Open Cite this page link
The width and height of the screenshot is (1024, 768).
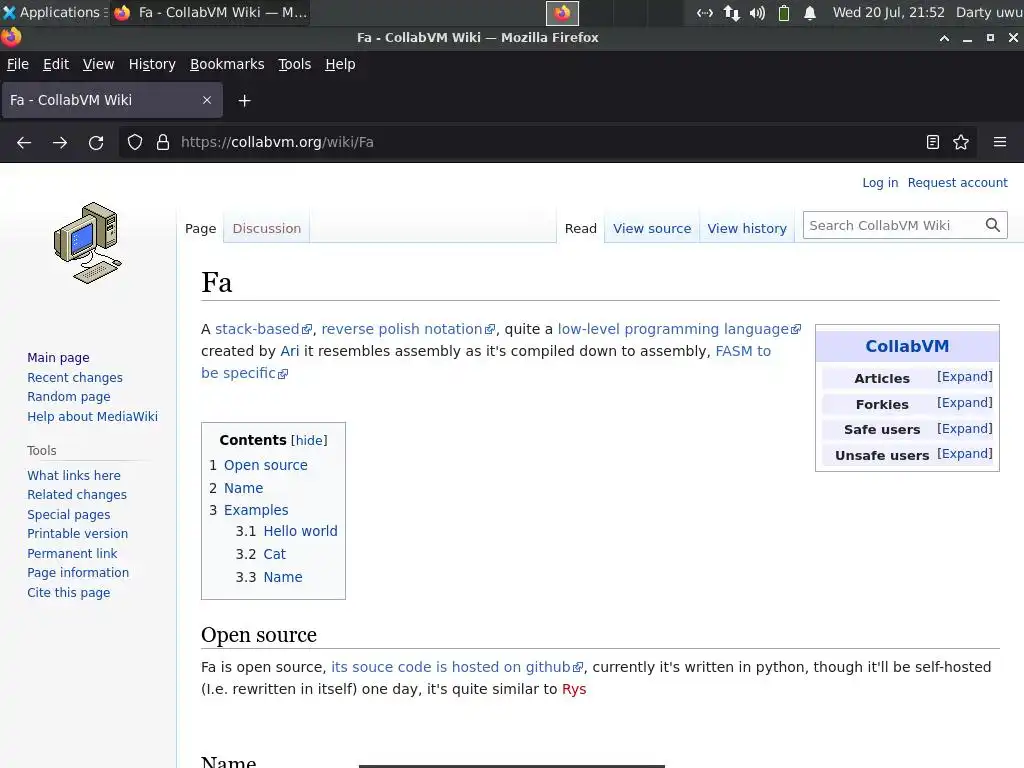pos(69,593)
